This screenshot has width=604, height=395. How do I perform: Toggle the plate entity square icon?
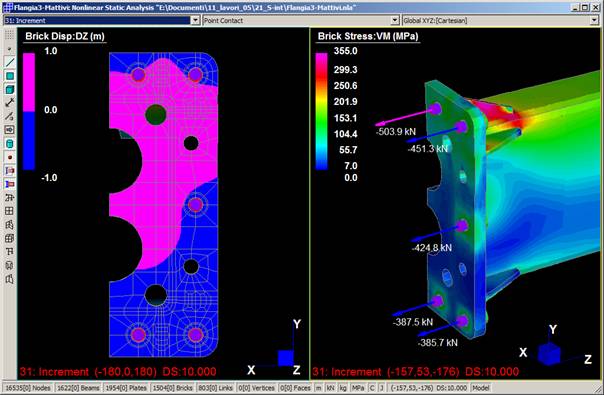click(x=10, y=76)
